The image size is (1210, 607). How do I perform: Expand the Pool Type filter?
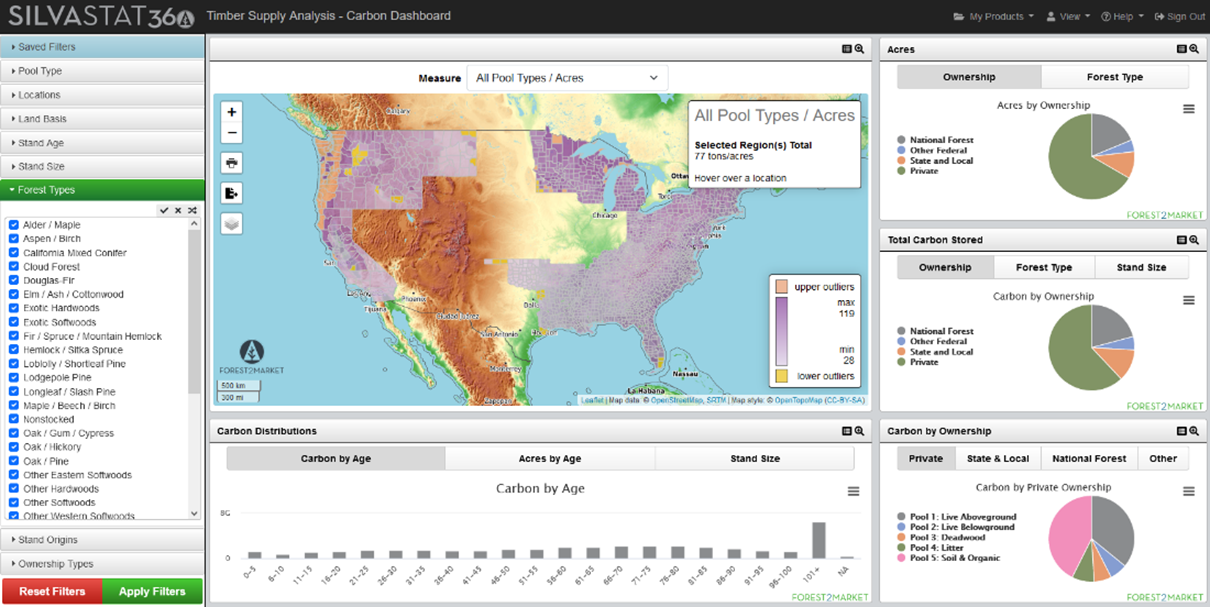[102, 71]
